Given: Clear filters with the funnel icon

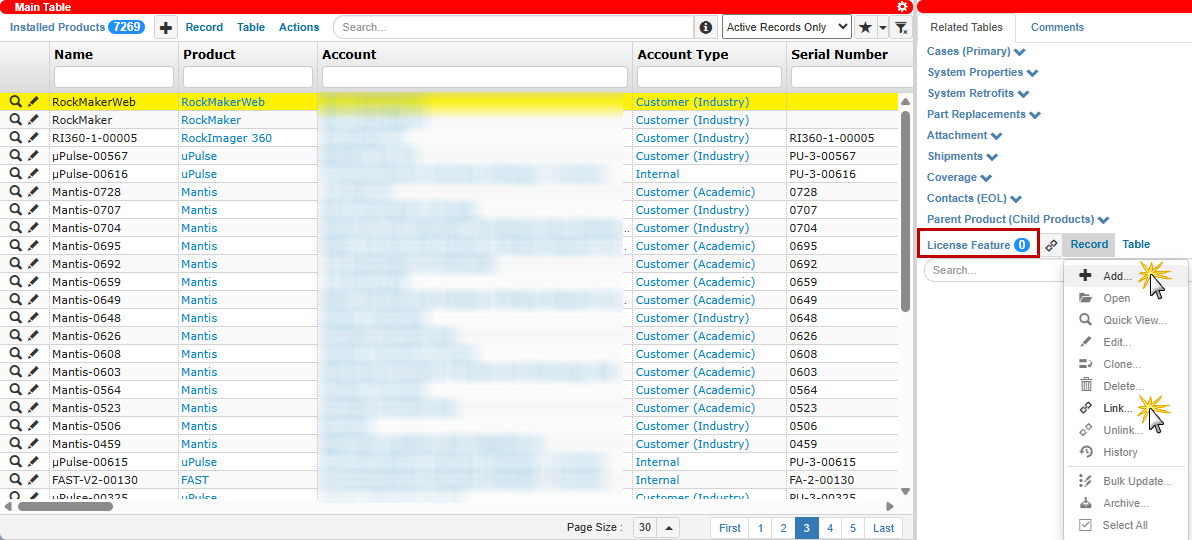Looking at the screenshot, I should [x=901, y=27].
